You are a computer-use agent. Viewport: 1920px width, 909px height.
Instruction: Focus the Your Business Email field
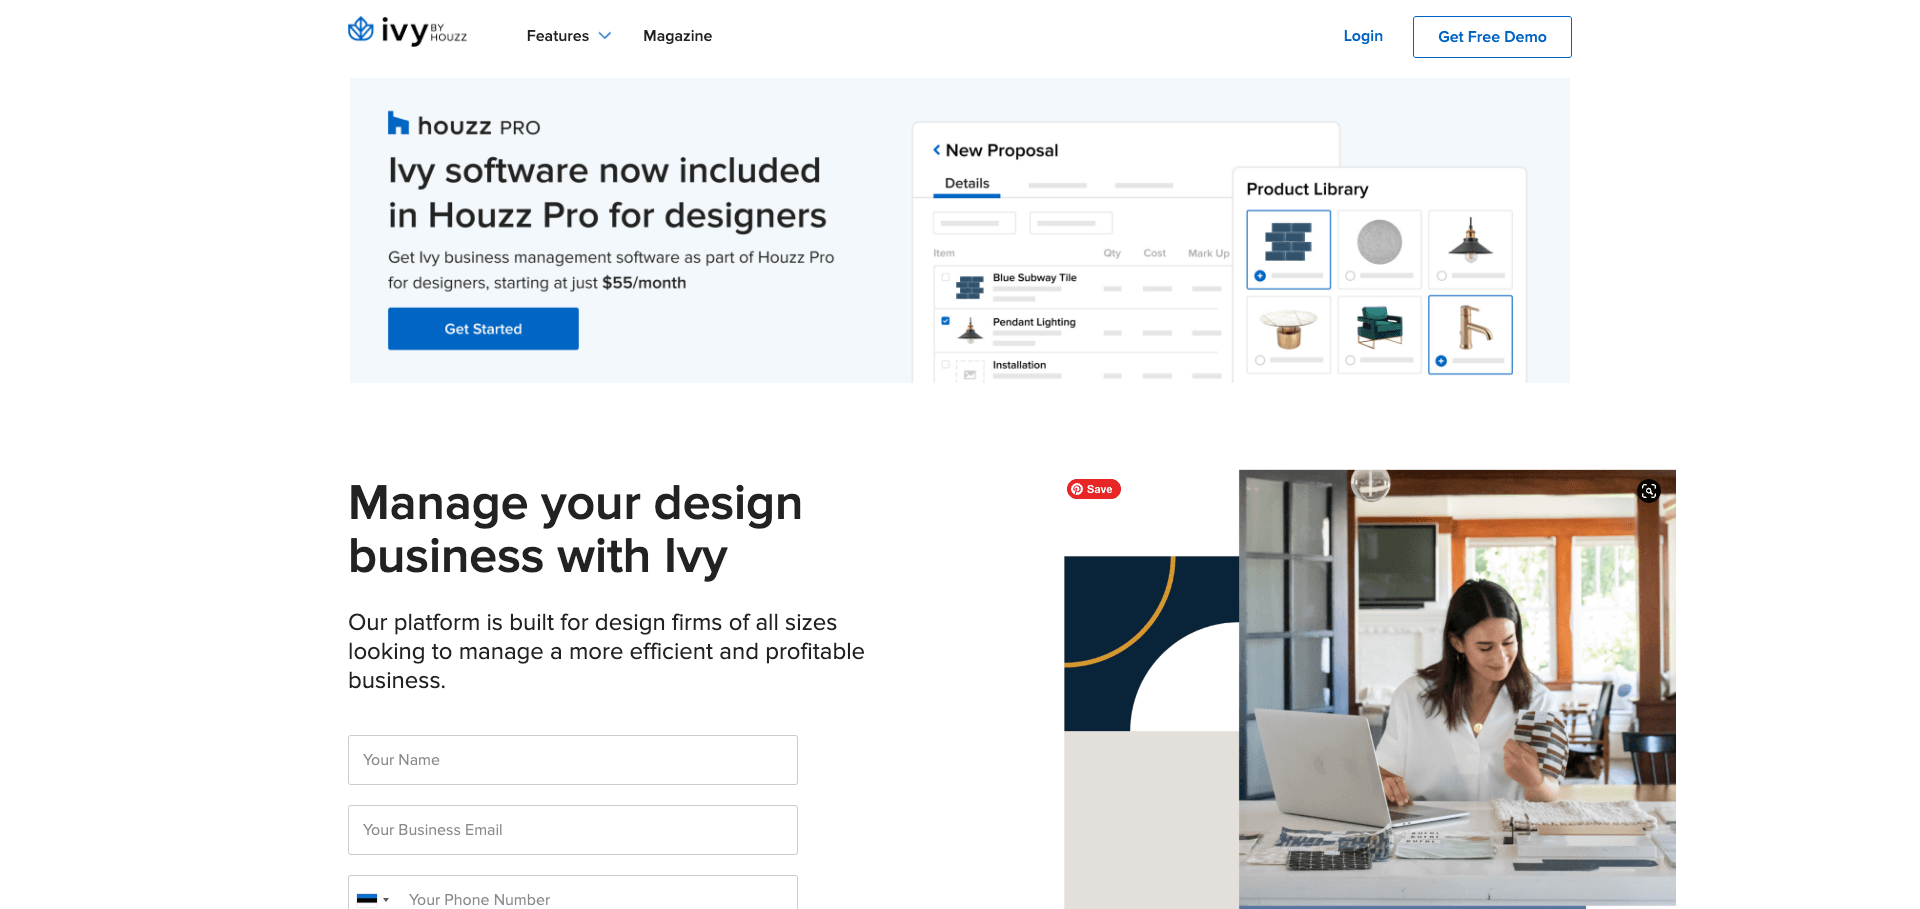[573, 830]
